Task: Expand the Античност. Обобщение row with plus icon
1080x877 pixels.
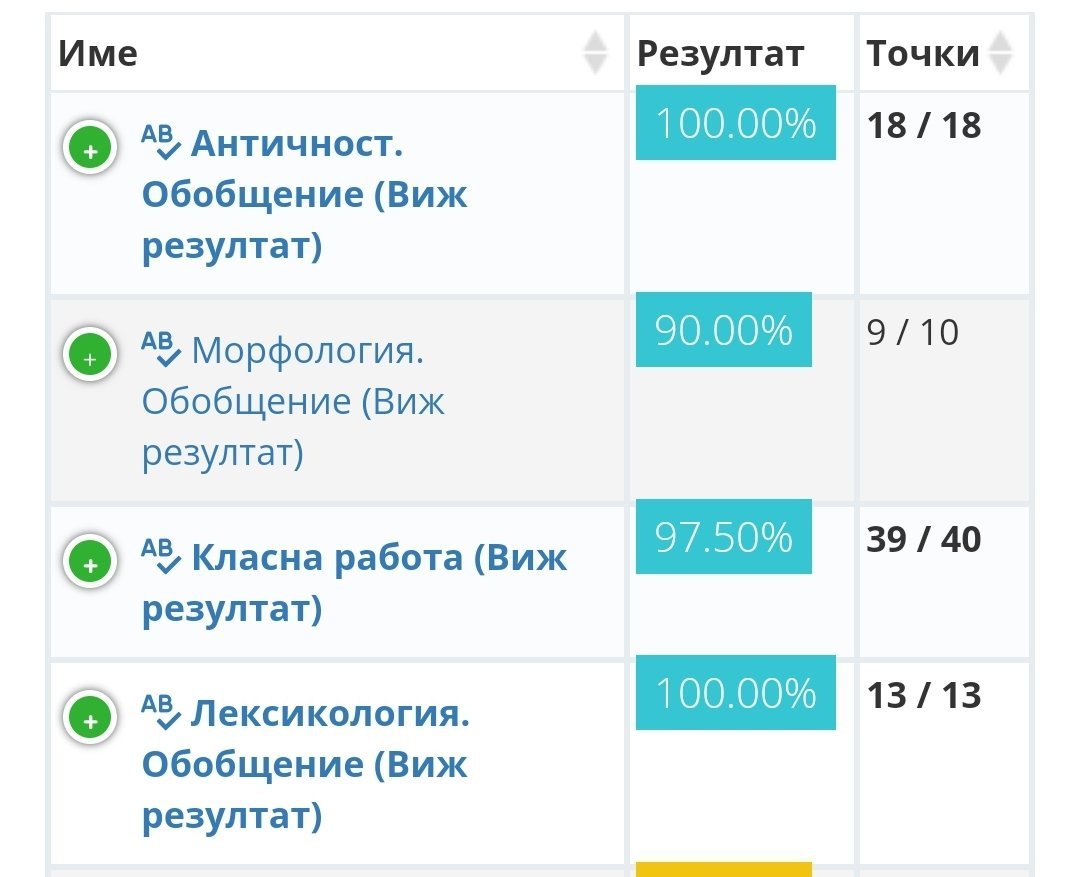Action: click(x=90, y=151)
